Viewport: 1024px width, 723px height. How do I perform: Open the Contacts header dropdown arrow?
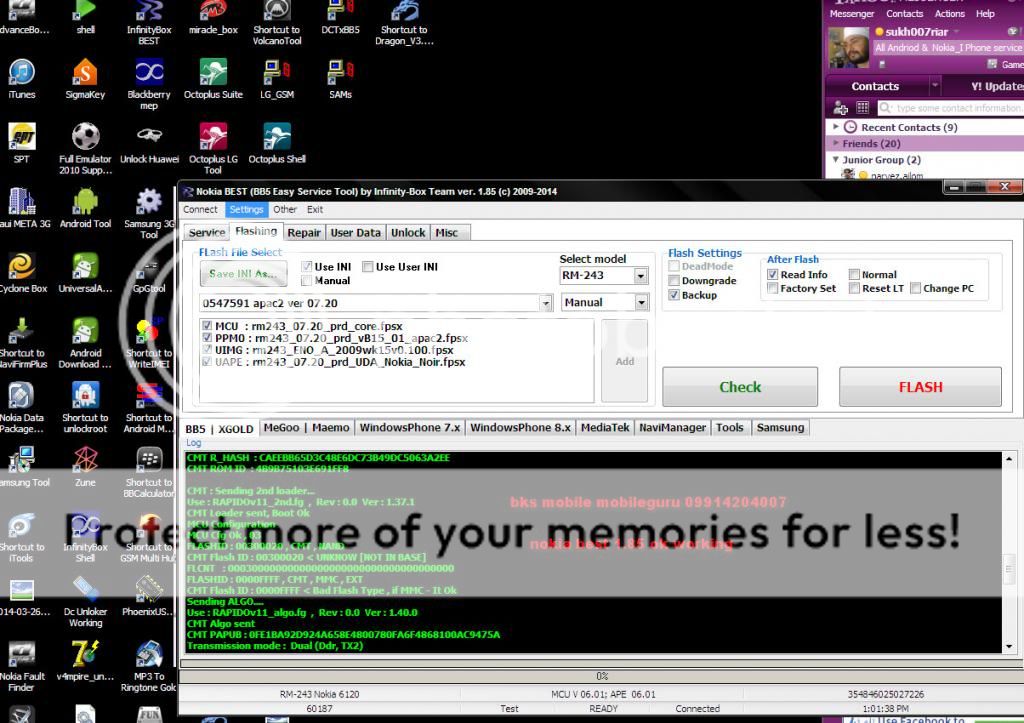(x=935, y=86)
